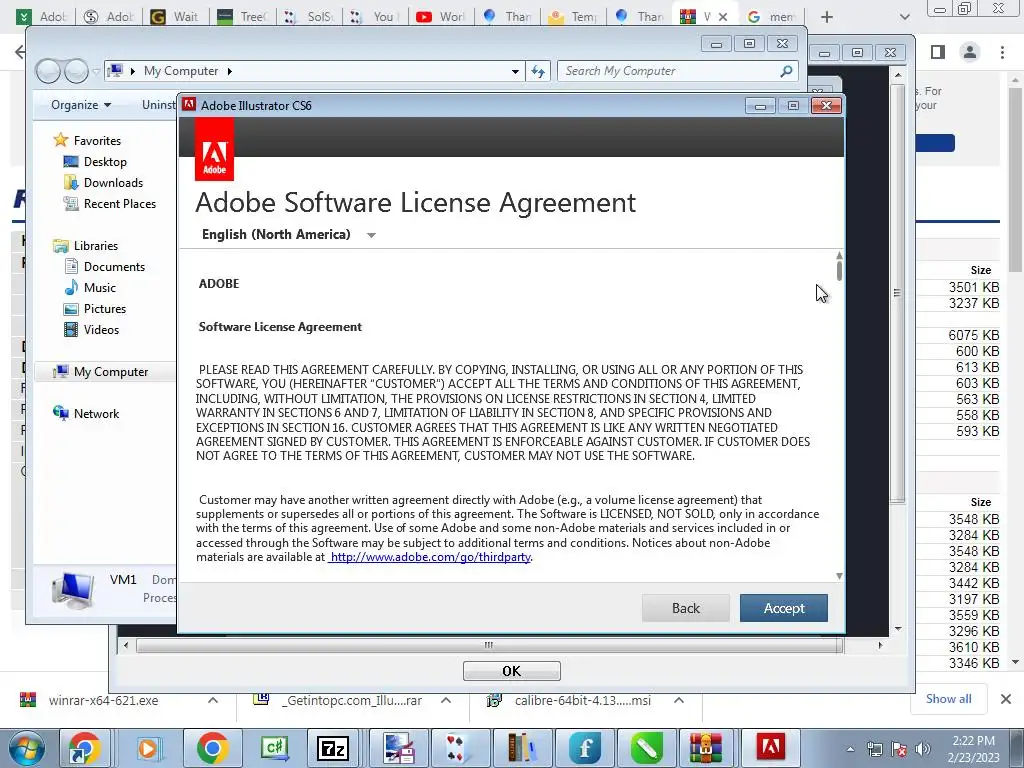Open the C# taskbar icon

(274, 748)
